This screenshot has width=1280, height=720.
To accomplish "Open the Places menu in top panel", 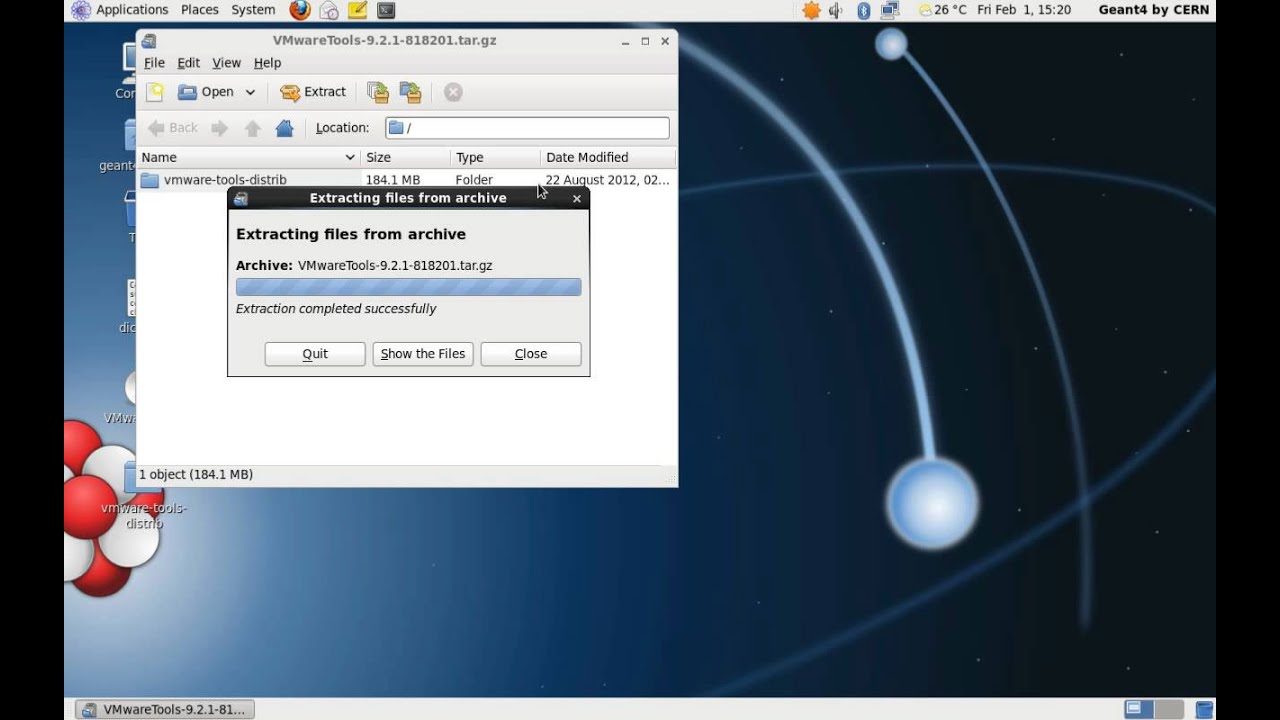I will coord(200,10).
